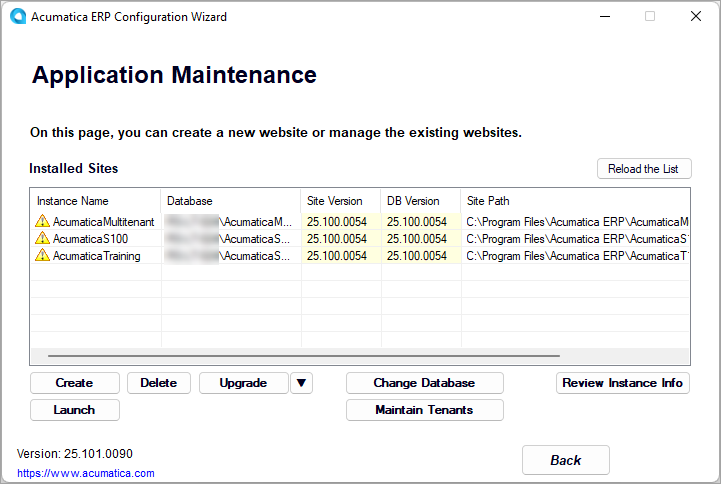
Task: Open the www.acumatica.com link
Action: pyautogui.click(x=86, y=473)
